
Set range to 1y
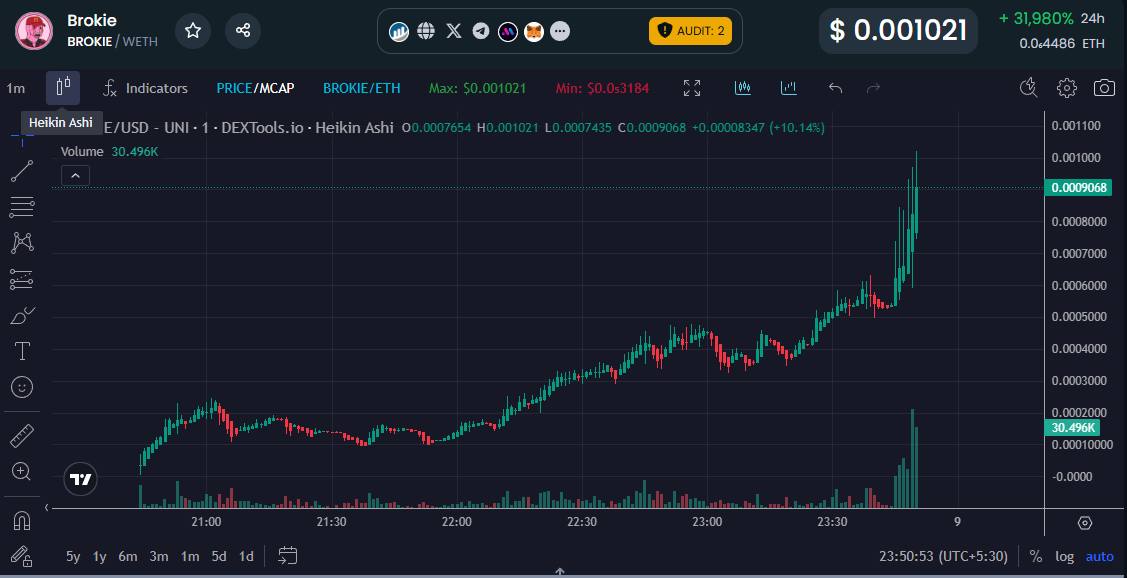click(x=100, y=556)
